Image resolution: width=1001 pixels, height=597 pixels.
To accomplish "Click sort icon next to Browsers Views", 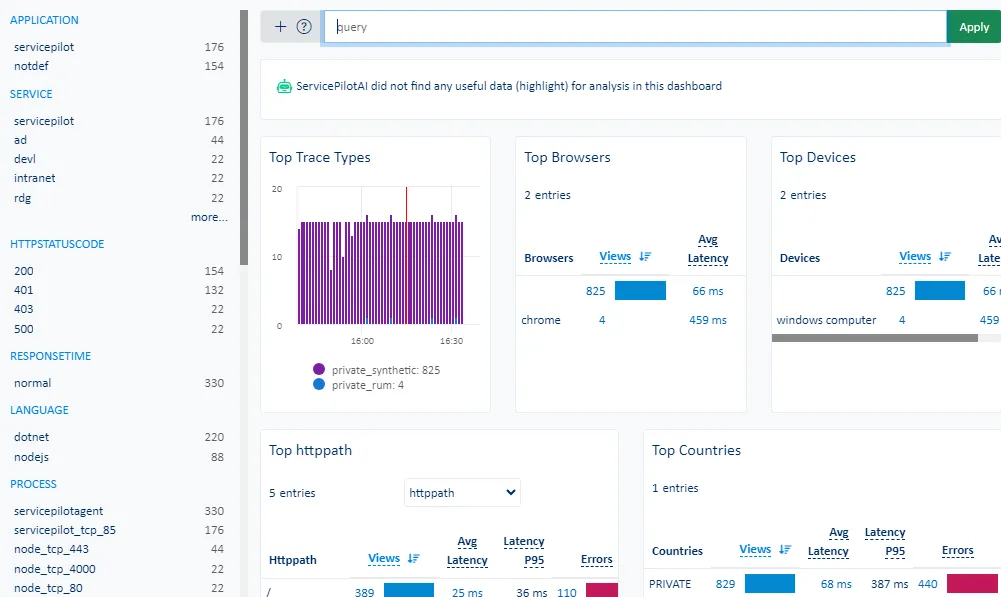I will pyautogui.click(x=645, y=257).
